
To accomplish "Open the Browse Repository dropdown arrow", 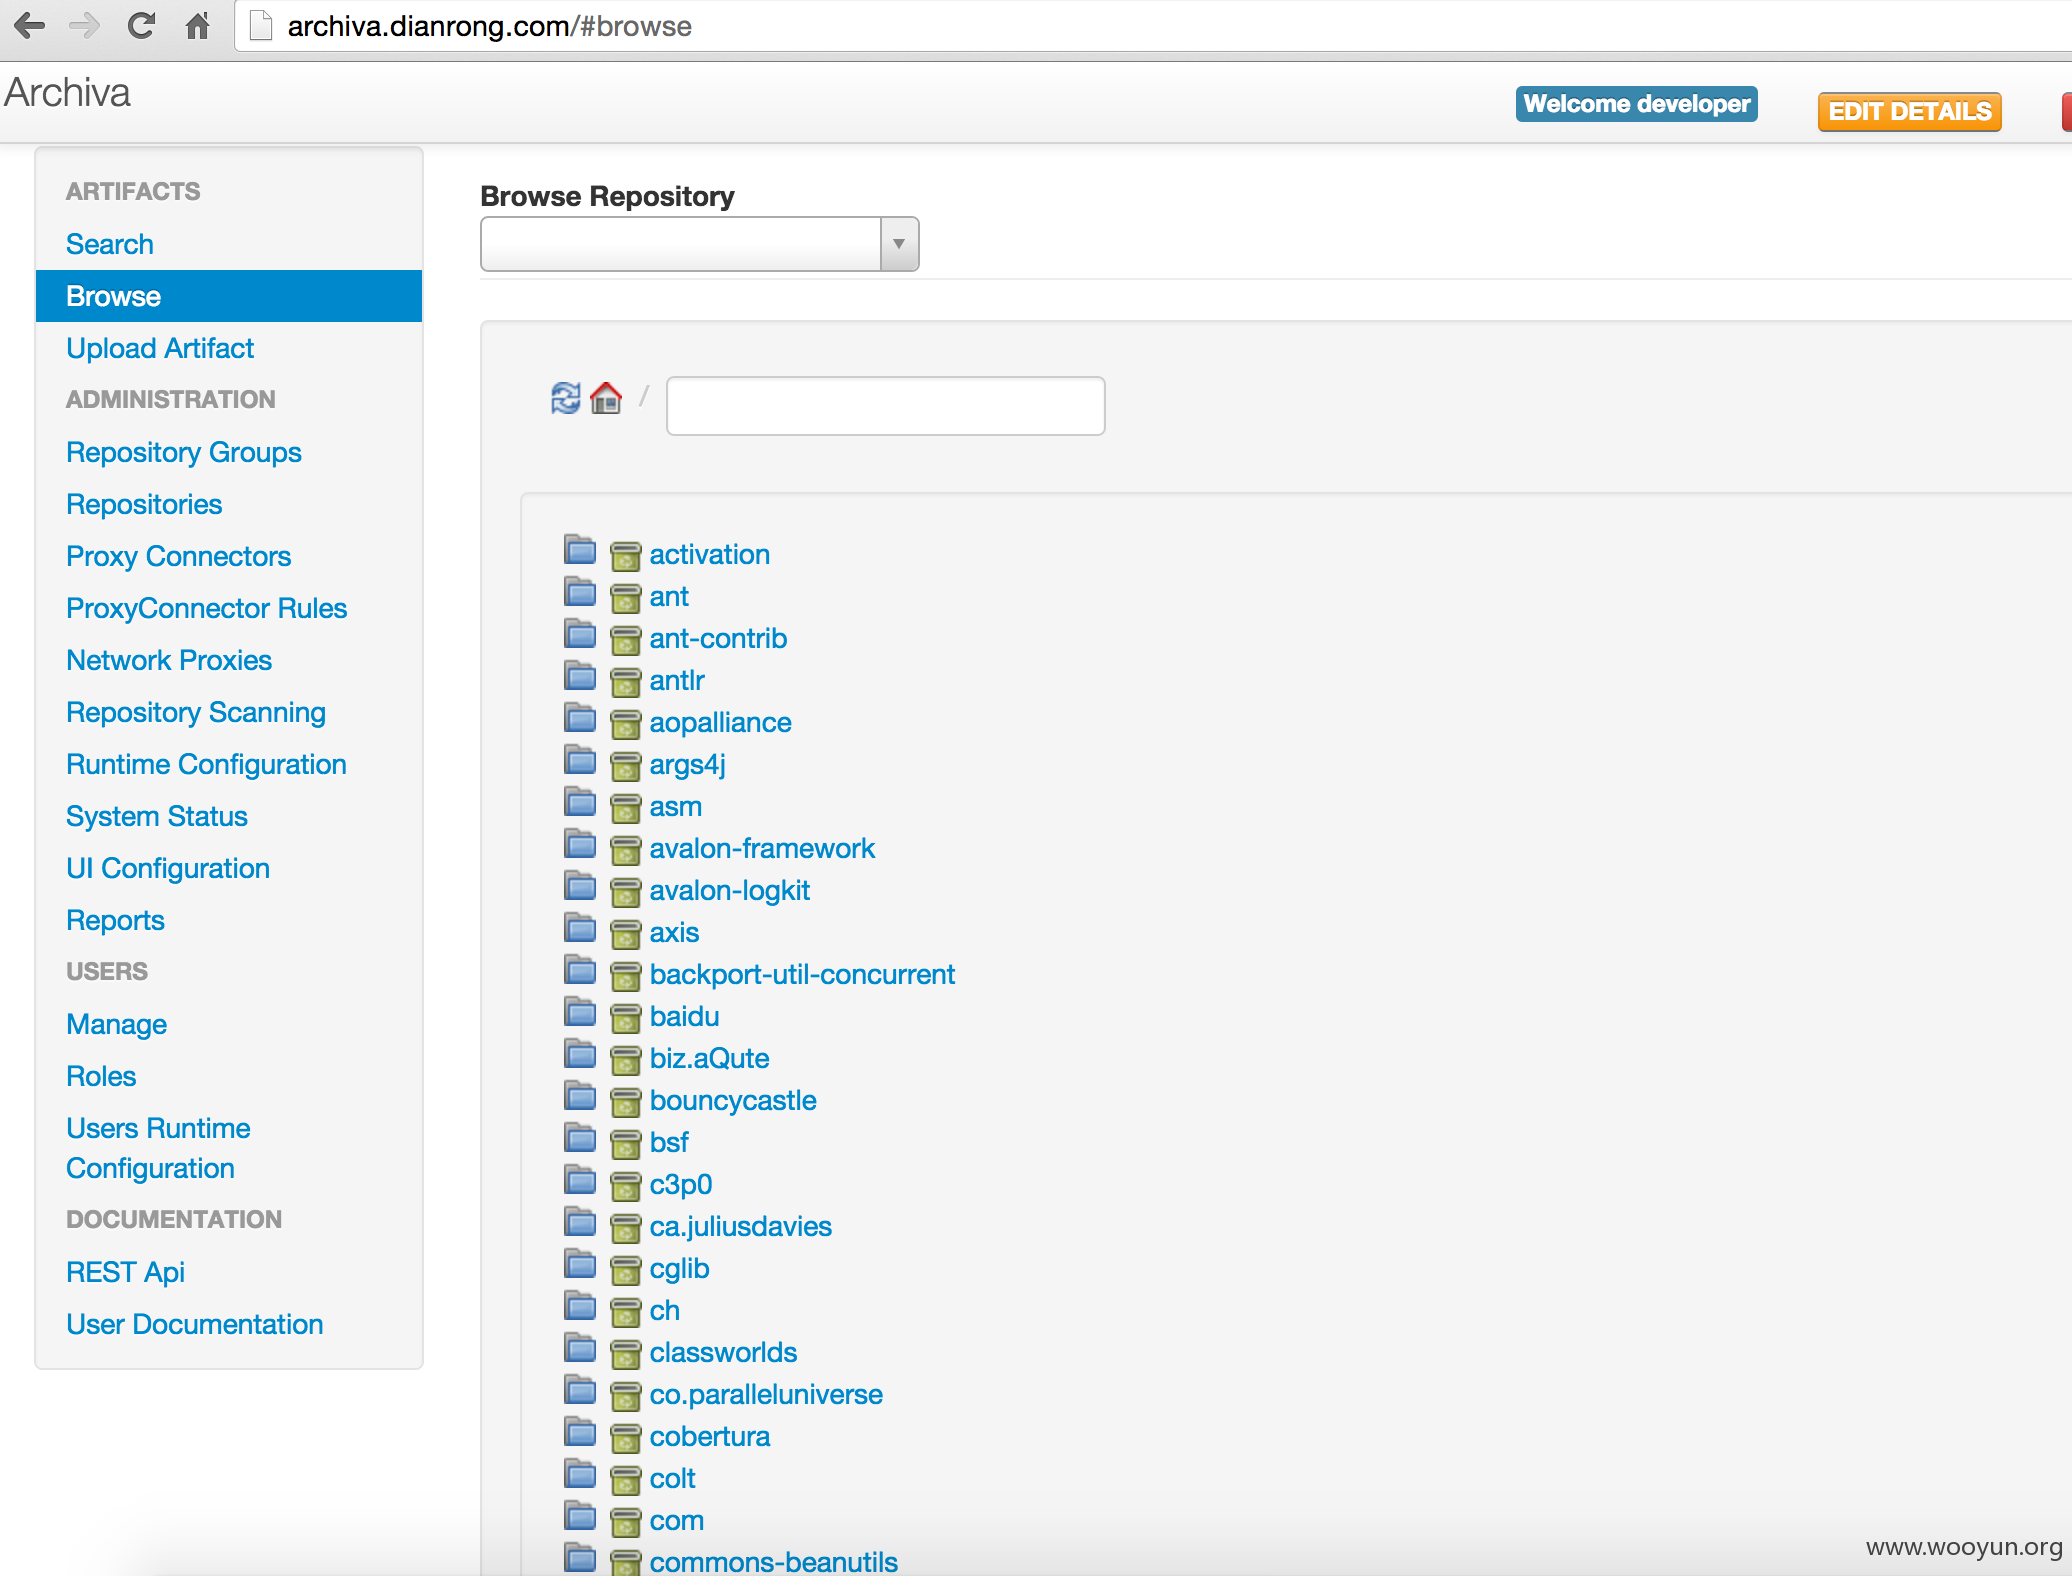I will pos(899,244).
